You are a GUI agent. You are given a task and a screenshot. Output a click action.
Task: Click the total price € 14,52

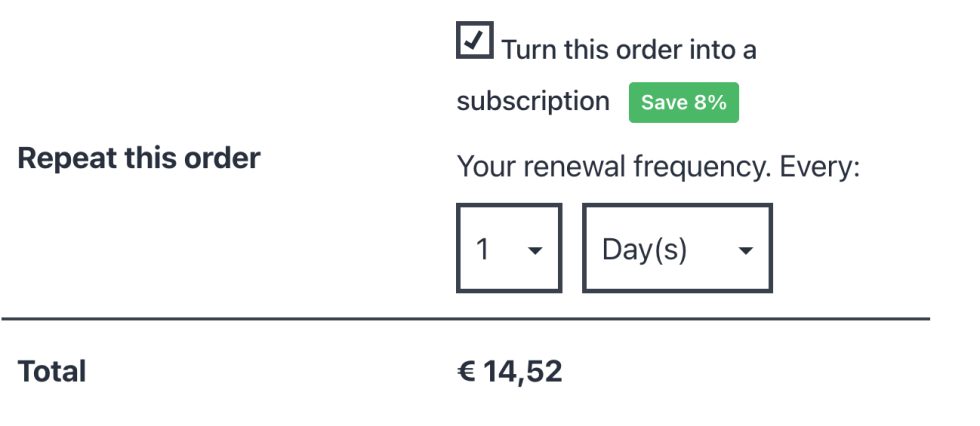click(510, 372)
